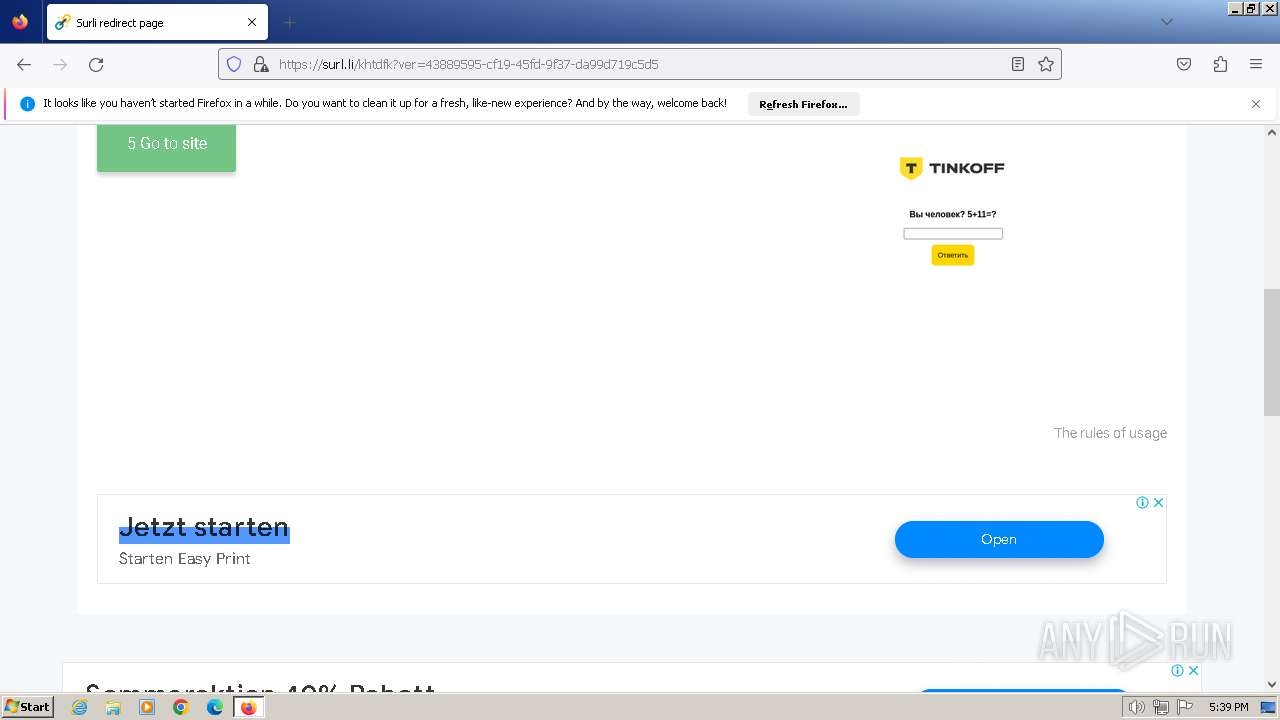The height and width of the screenshot is (720, 1280).
Task: Close the Easy Print advertisement
Action: (1158, 503)
